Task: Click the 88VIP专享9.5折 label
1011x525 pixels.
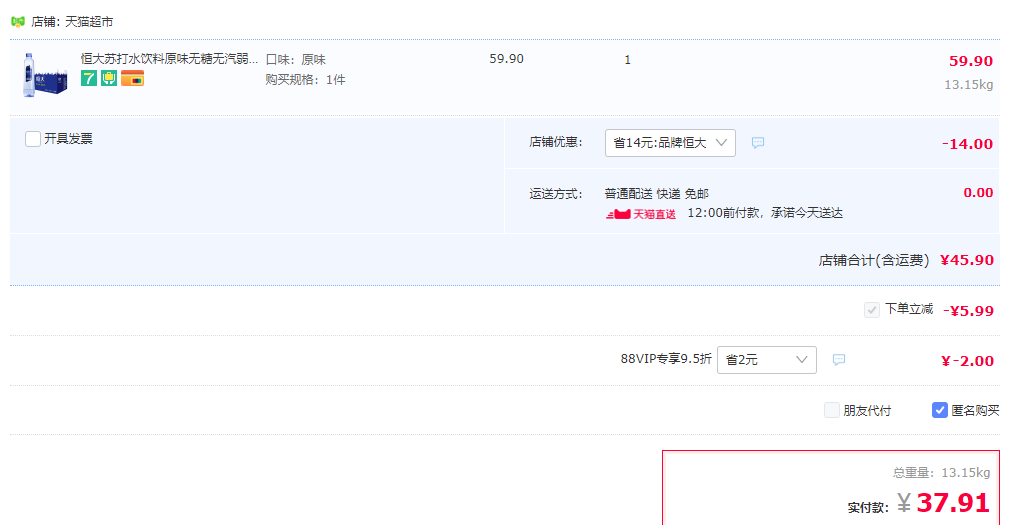Action: [x=666, y=359]
